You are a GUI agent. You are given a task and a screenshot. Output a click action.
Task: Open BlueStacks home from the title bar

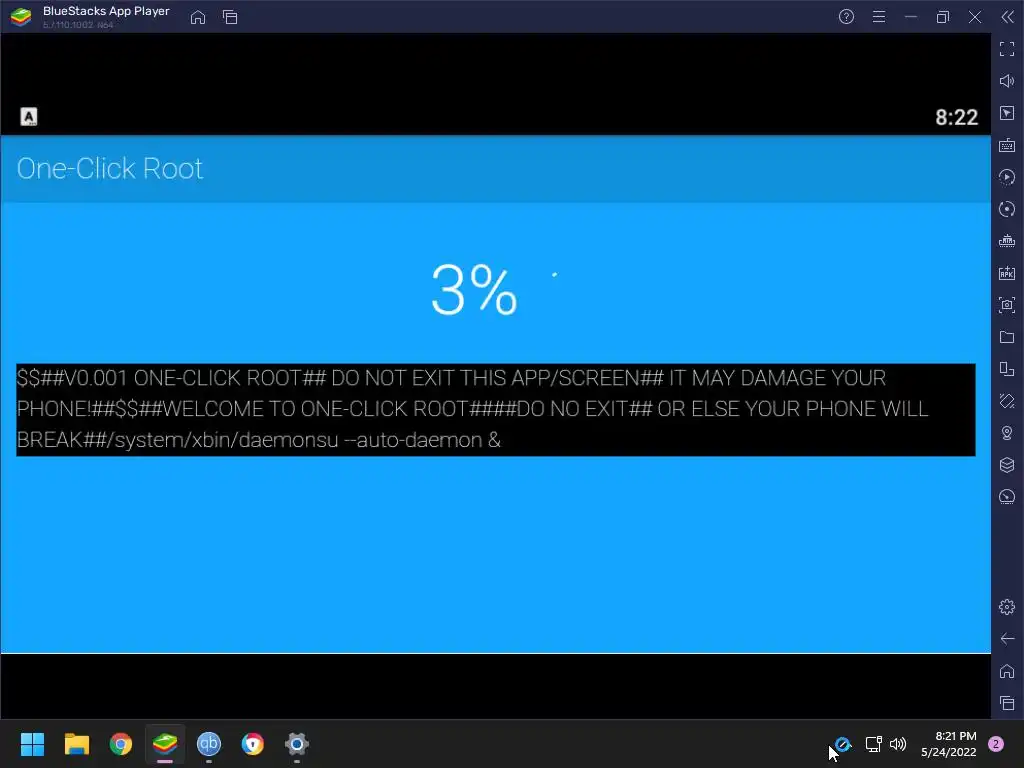[x=198, y=17]
